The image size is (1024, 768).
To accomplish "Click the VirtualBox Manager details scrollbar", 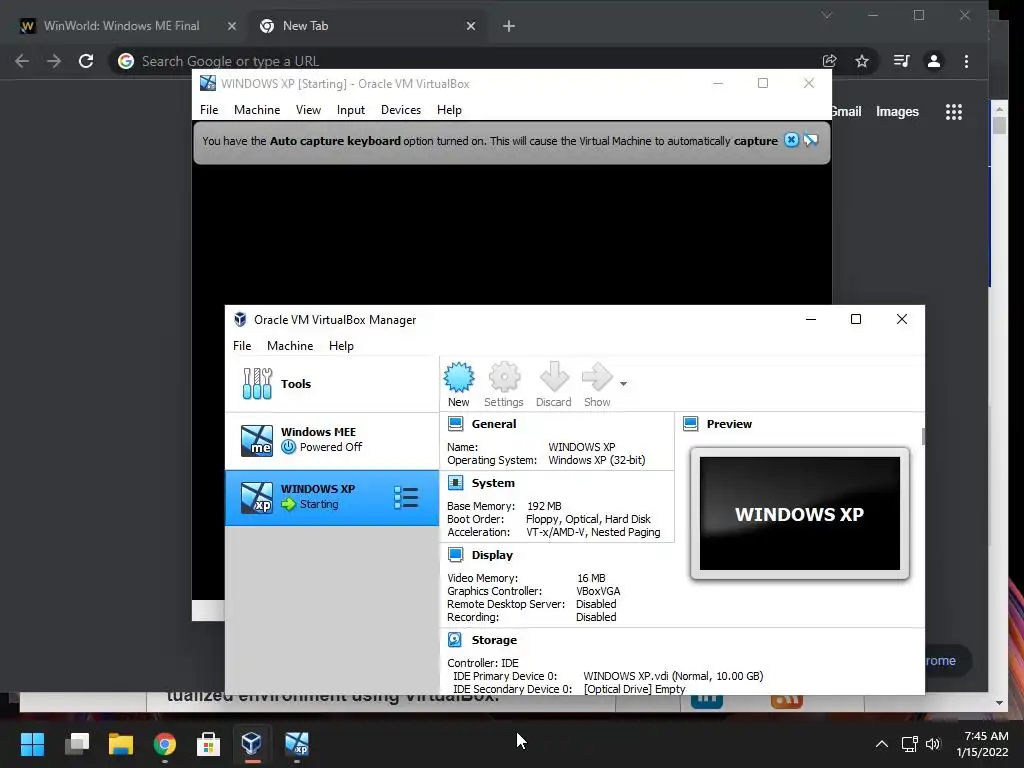I will [923, 437].
